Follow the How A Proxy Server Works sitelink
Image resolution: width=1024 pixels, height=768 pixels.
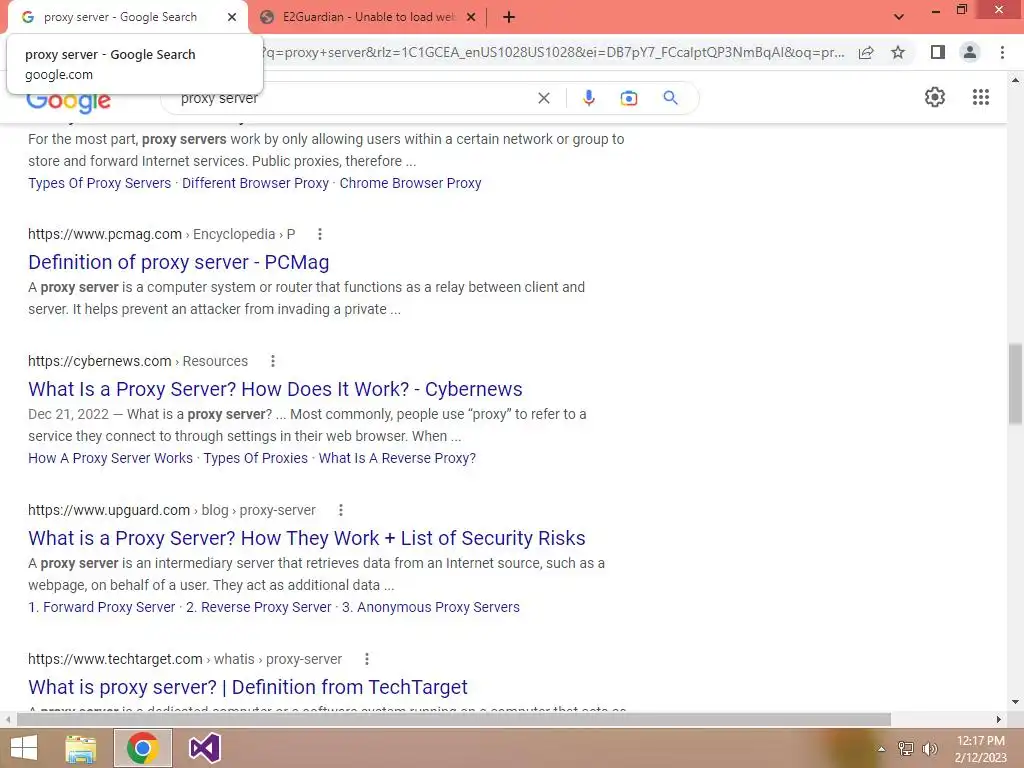(110, 458)
